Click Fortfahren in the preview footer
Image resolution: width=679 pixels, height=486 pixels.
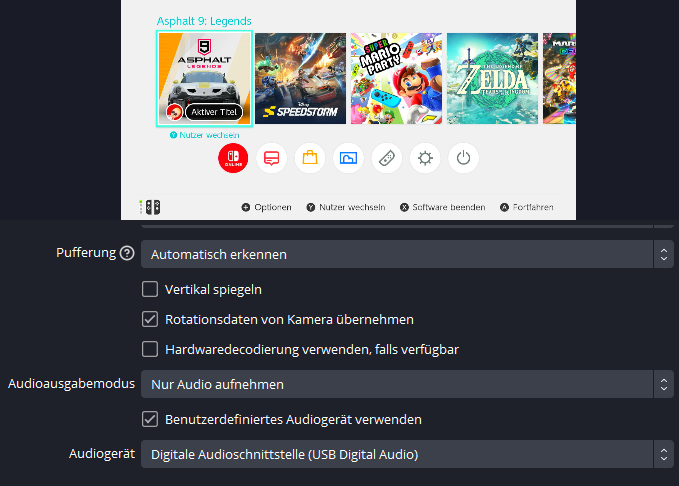527,207
